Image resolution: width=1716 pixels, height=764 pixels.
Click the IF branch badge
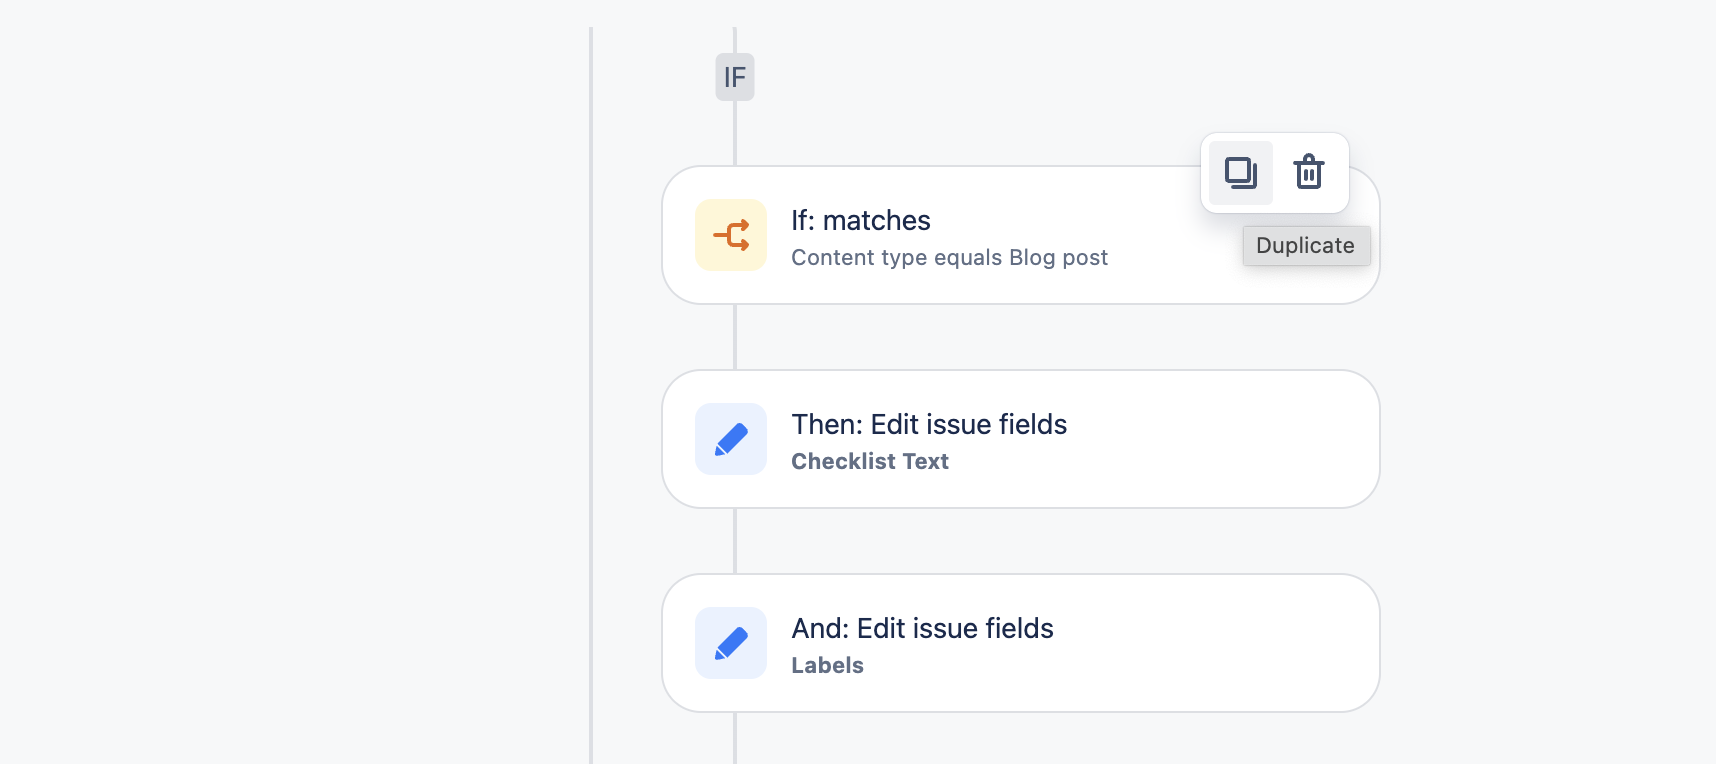[x=734, y=77]
